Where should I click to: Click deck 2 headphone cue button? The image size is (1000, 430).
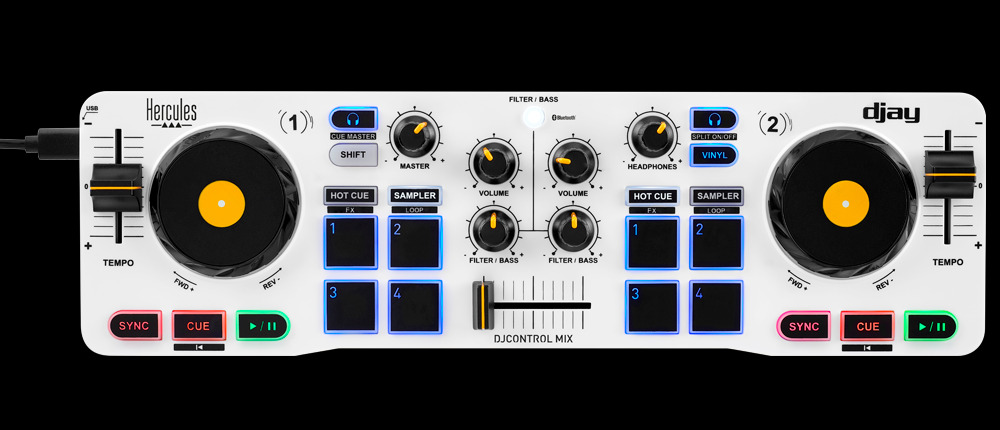[714, 119]
